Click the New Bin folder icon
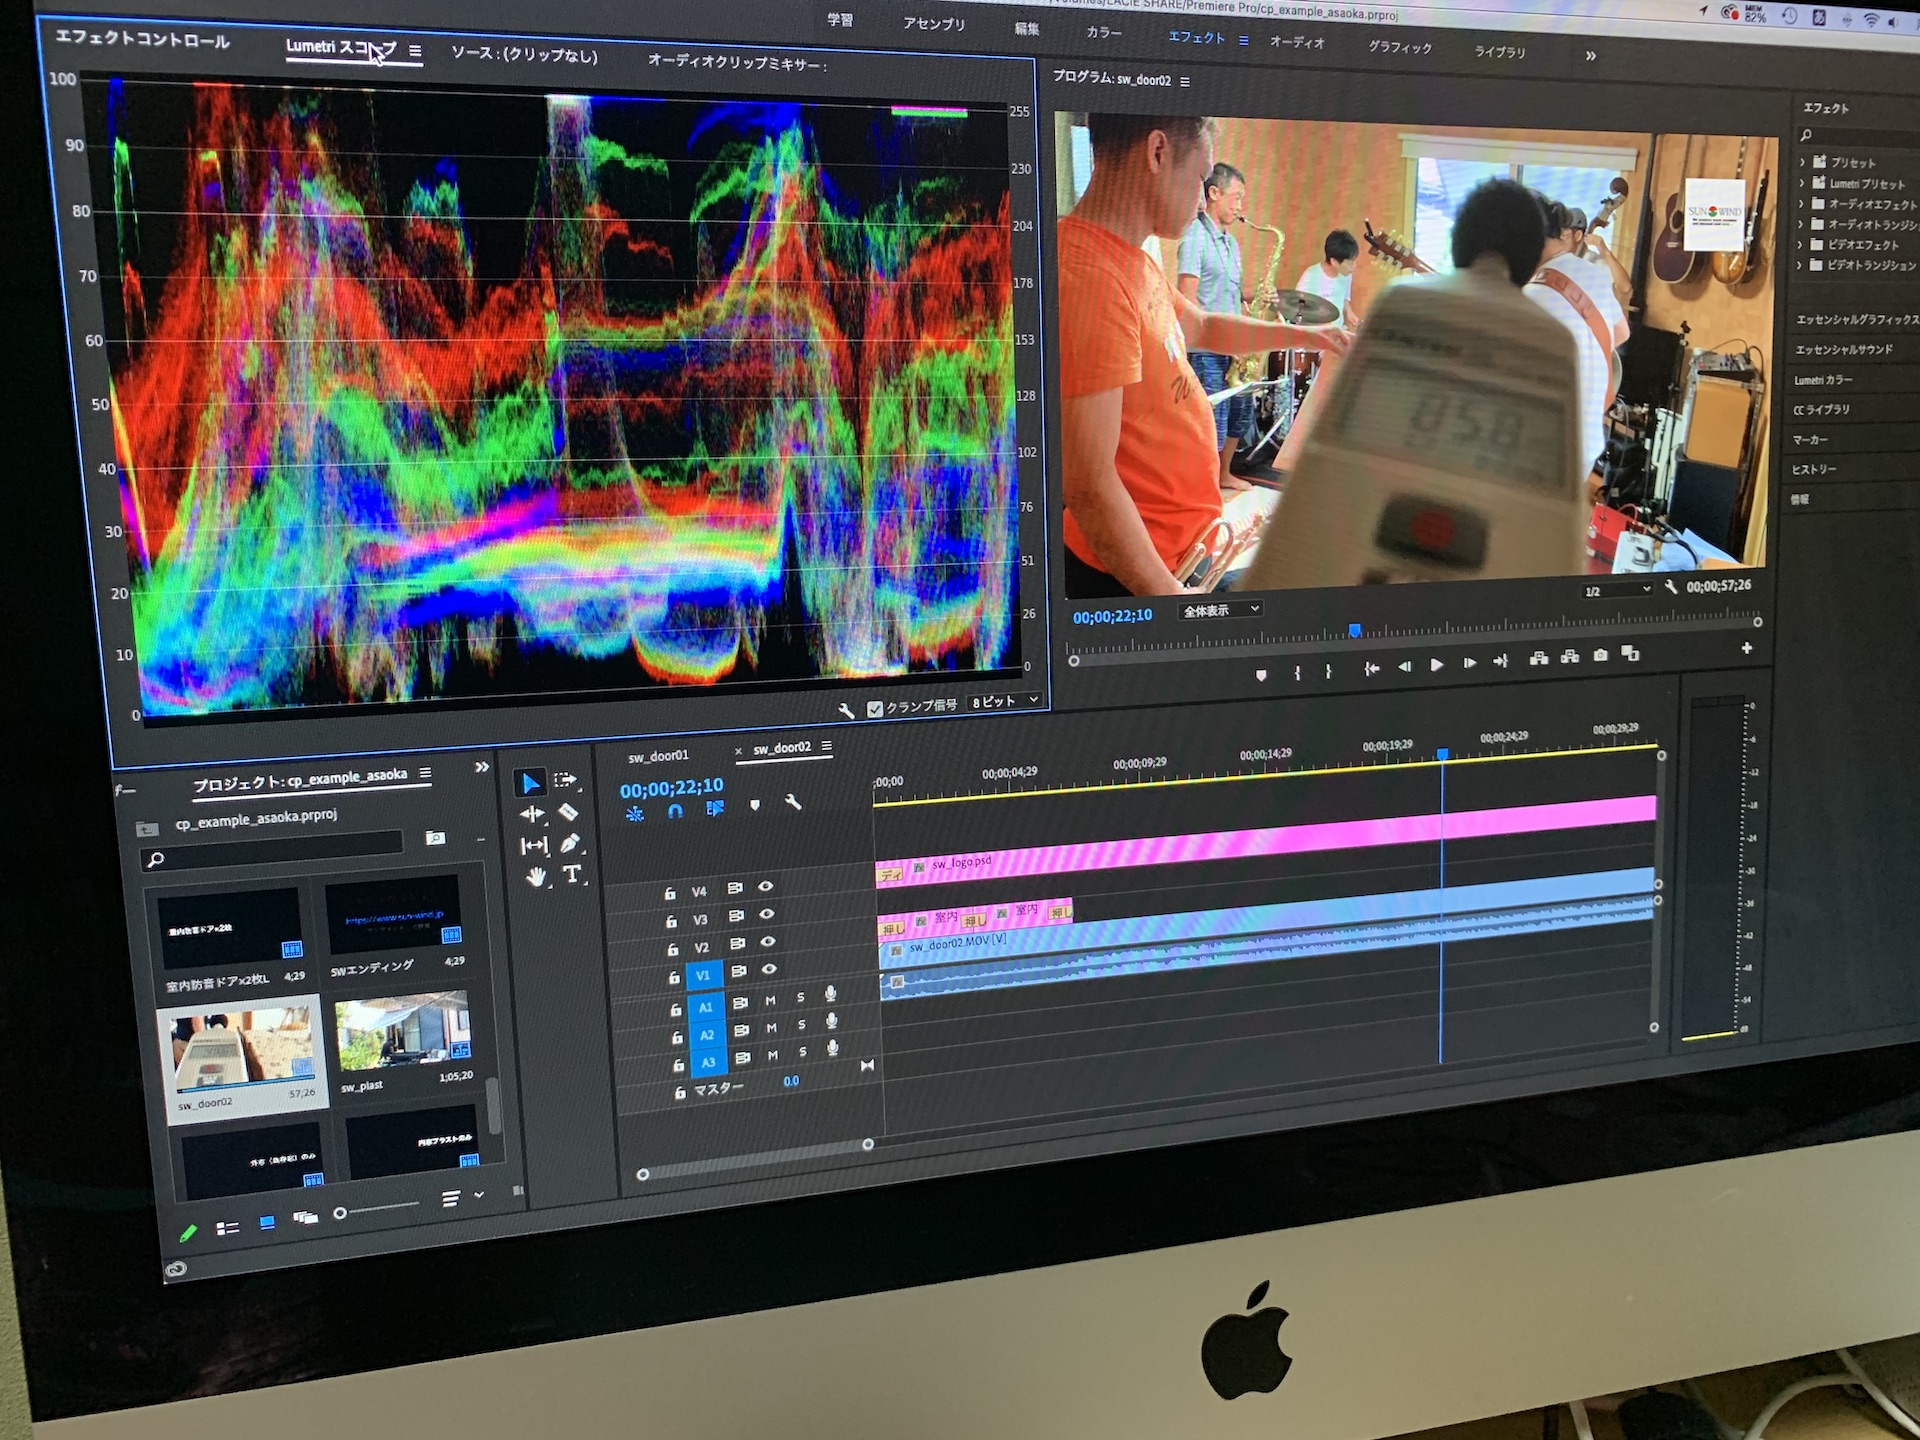This screenshot has width=1920, height=1440. click(435, 837)
